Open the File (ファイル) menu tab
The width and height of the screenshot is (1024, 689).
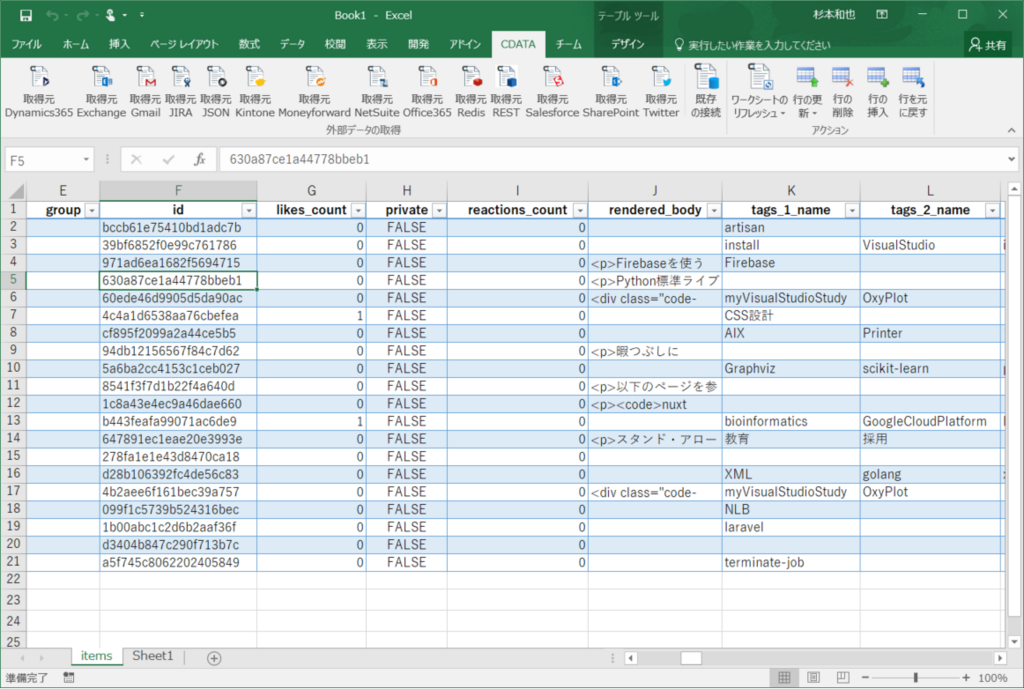(x=27, y=44)
